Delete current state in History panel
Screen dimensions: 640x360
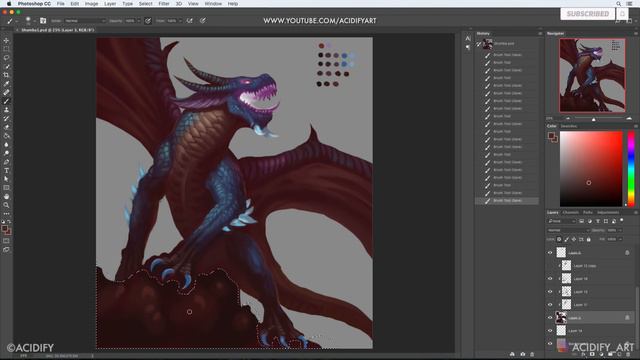(x=532, y=354)
